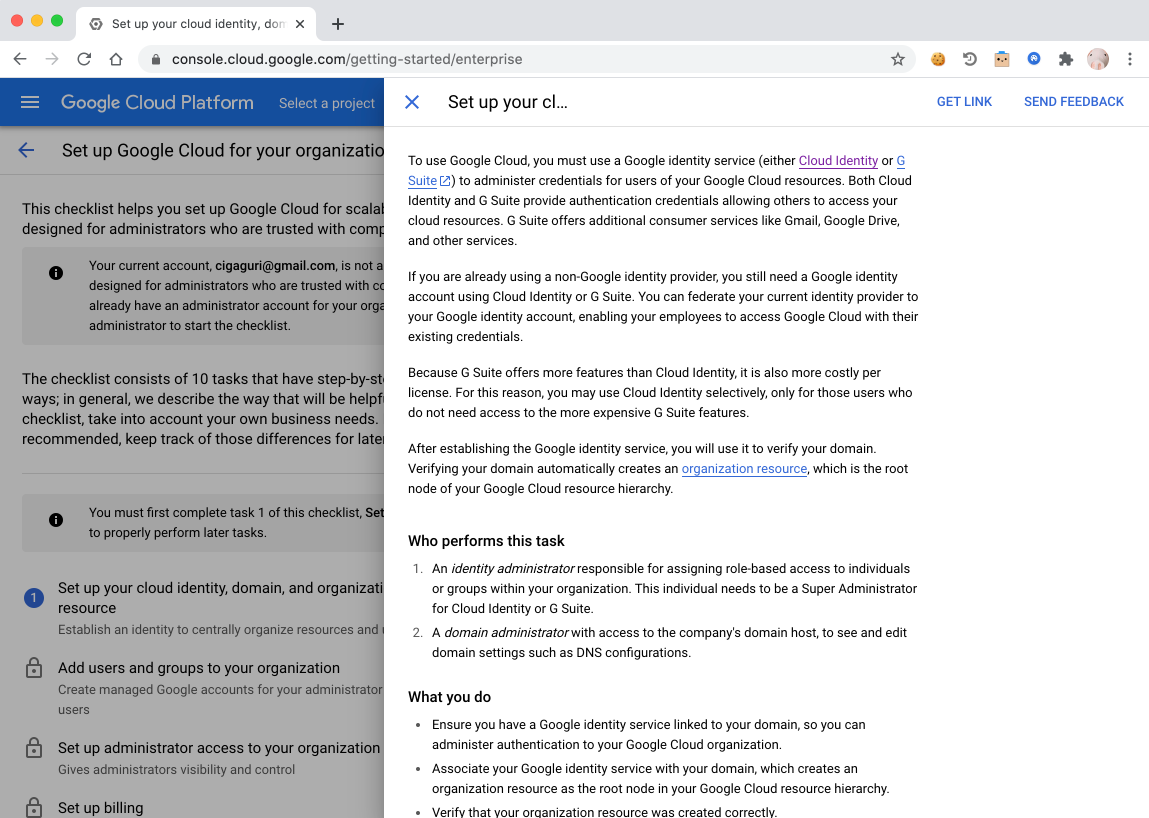Open the G Suite external link
1149x818 pixels.
[x=429, y=180]
